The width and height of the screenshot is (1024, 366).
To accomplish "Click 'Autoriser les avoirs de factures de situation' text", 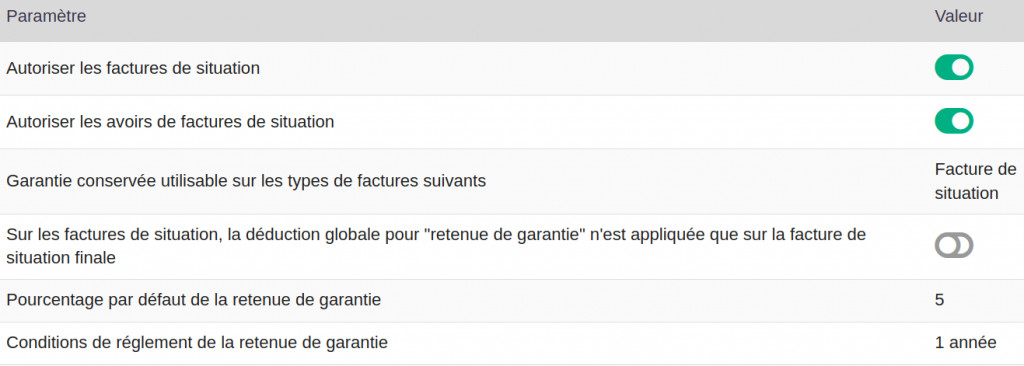I will [170, 122].
